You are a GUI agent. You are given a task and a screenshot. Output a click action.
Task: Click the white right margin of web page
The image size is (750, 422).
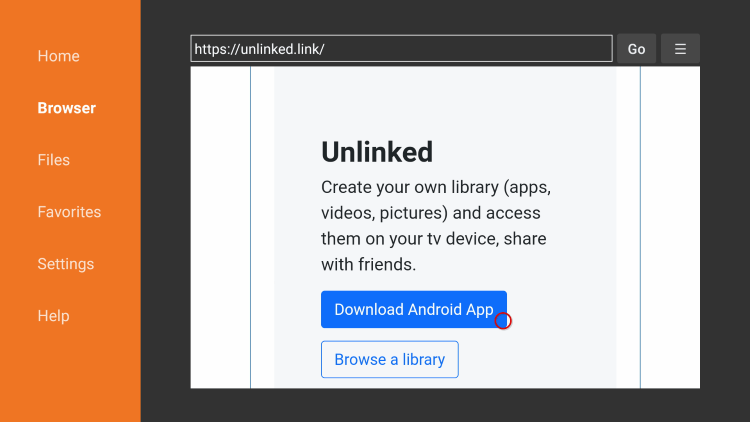670,227
